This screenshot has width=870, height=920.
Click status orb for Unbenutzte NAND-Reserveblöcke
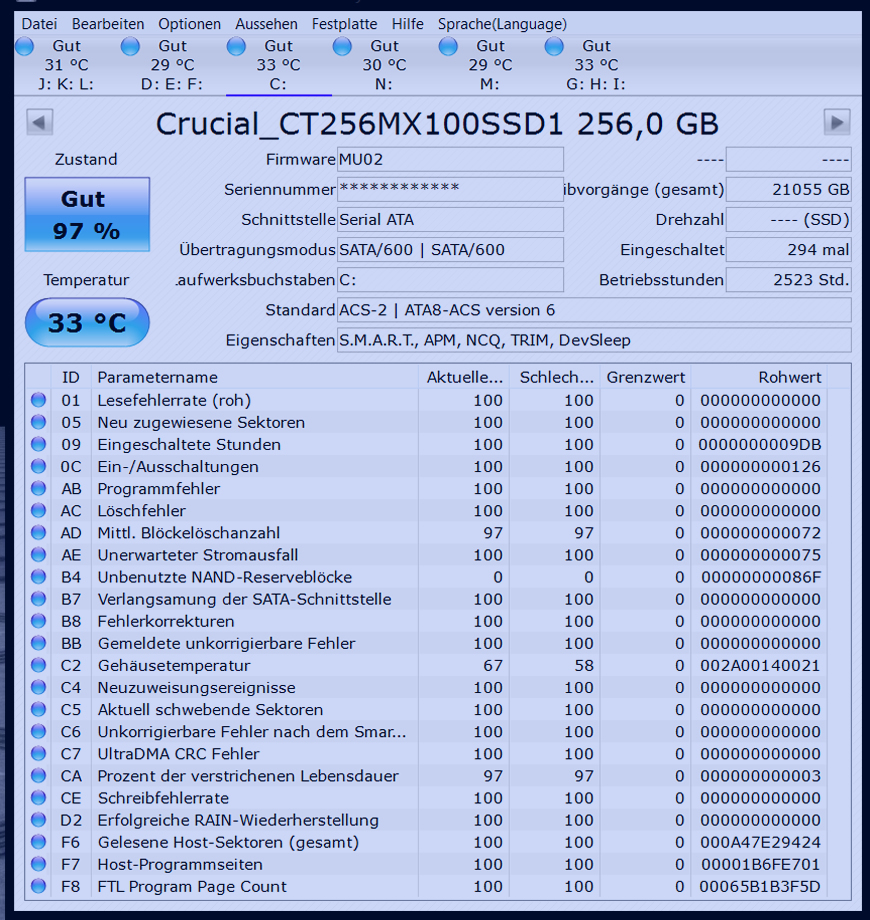[39, 577]
